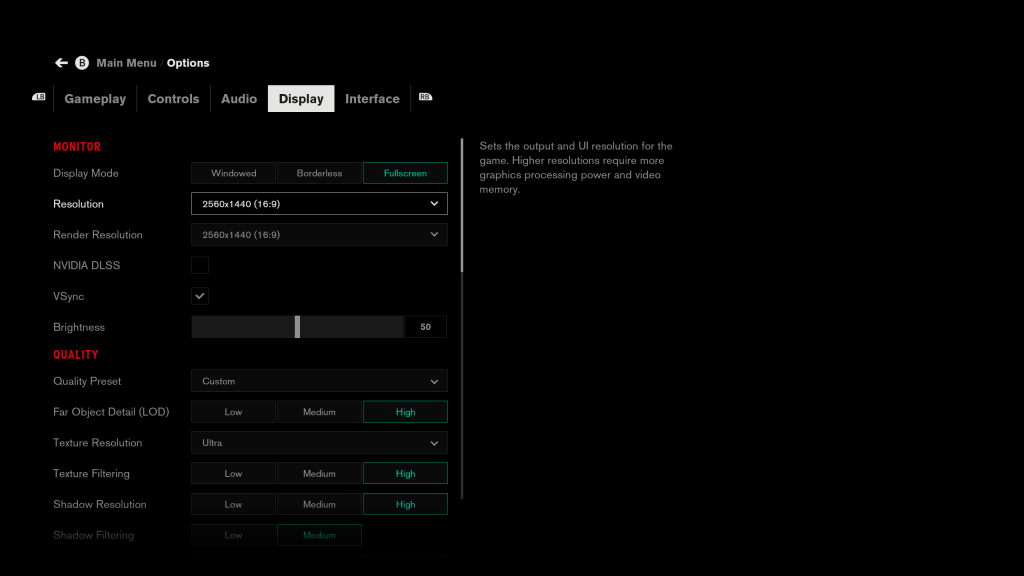1024x576 pixels.
Task: Click the Brightness slider handle
Action: 297,327
